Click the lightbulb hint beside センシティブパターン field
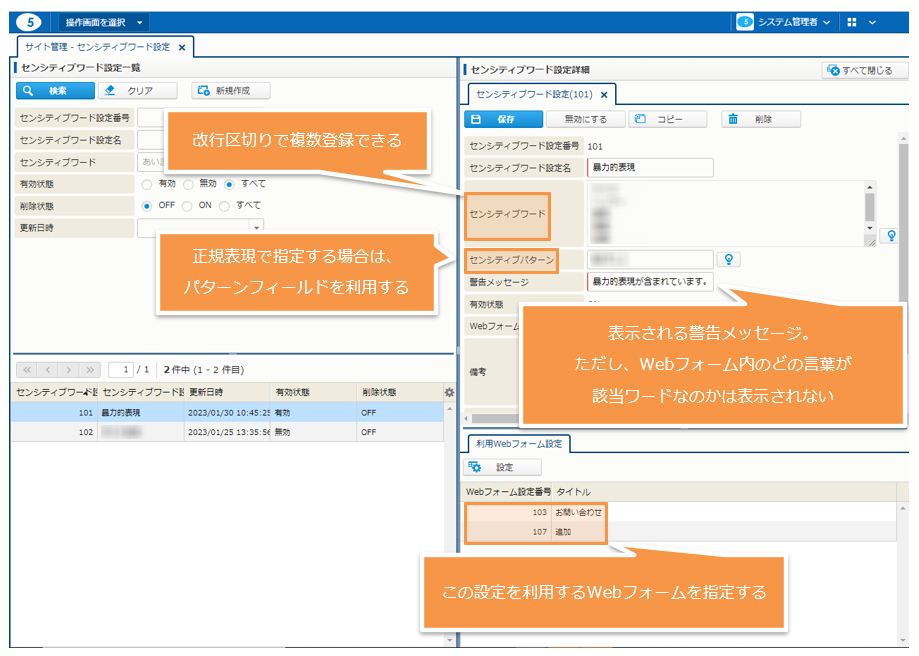 [730, 260]
